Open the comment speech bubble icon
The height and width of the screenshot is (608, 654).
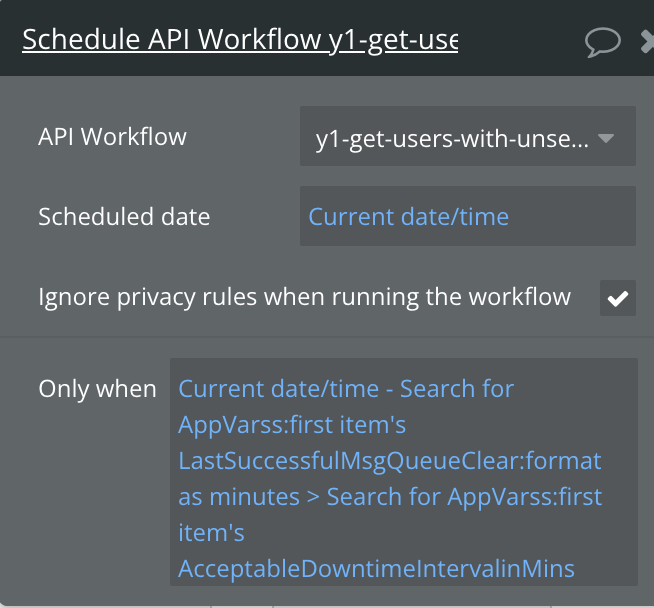click(603, 41)
